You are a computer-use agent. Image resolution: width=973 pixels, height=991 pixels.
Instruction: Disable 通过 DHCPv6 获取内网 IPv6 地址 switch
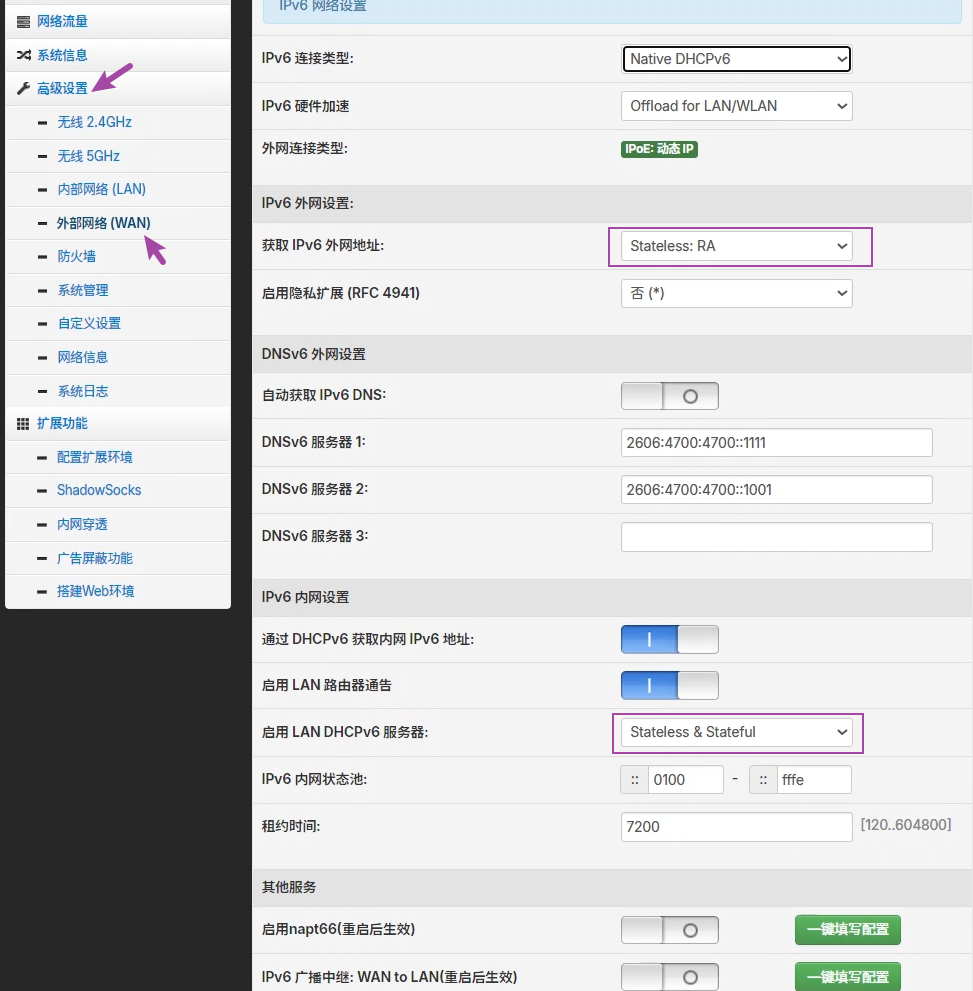(x=670, y=639)
